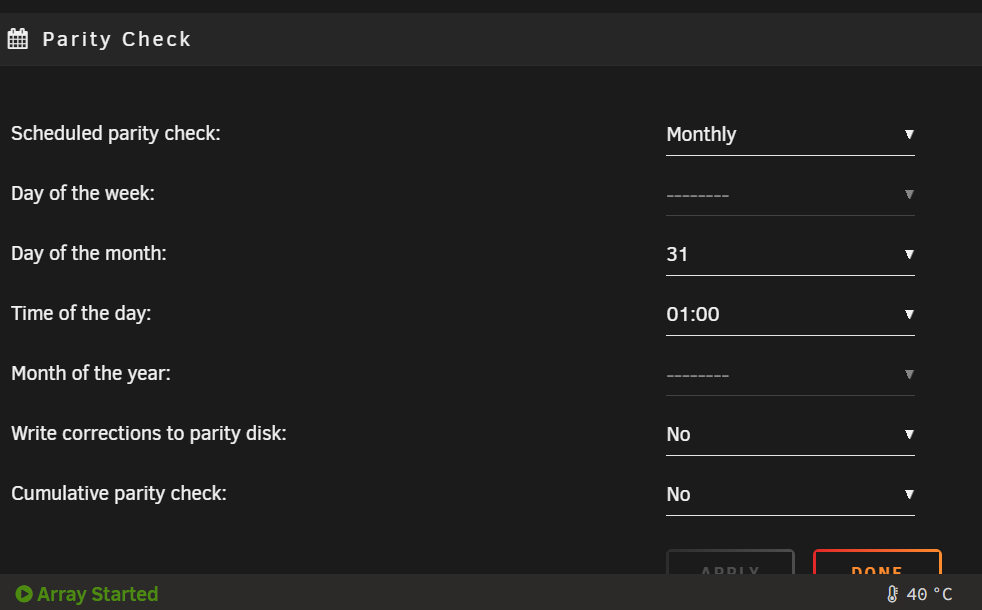Click the Array Started status text

(x=98, y=594)
